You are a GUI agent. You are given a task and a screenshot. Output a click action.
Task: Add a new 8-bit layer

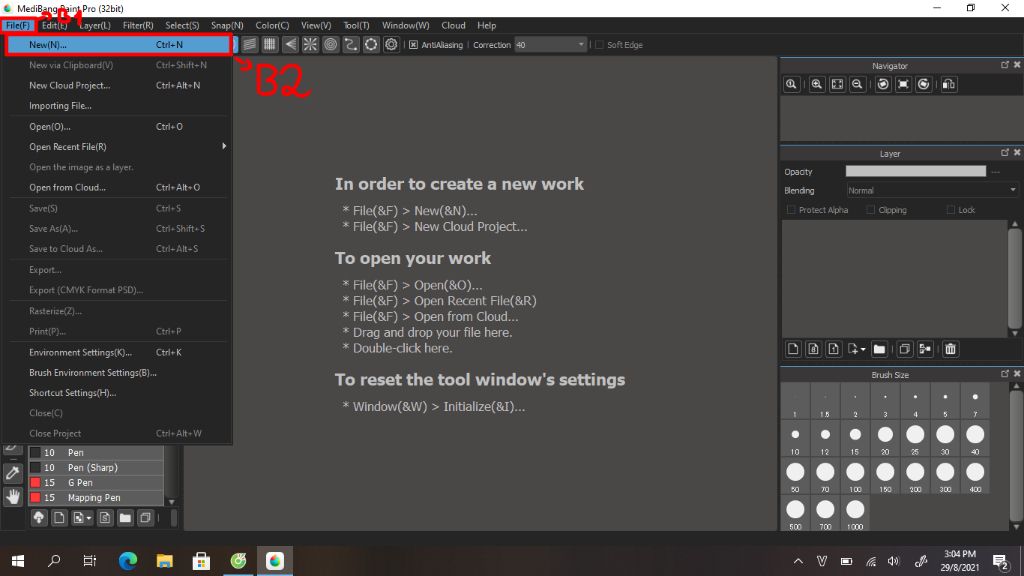(813, 349)
